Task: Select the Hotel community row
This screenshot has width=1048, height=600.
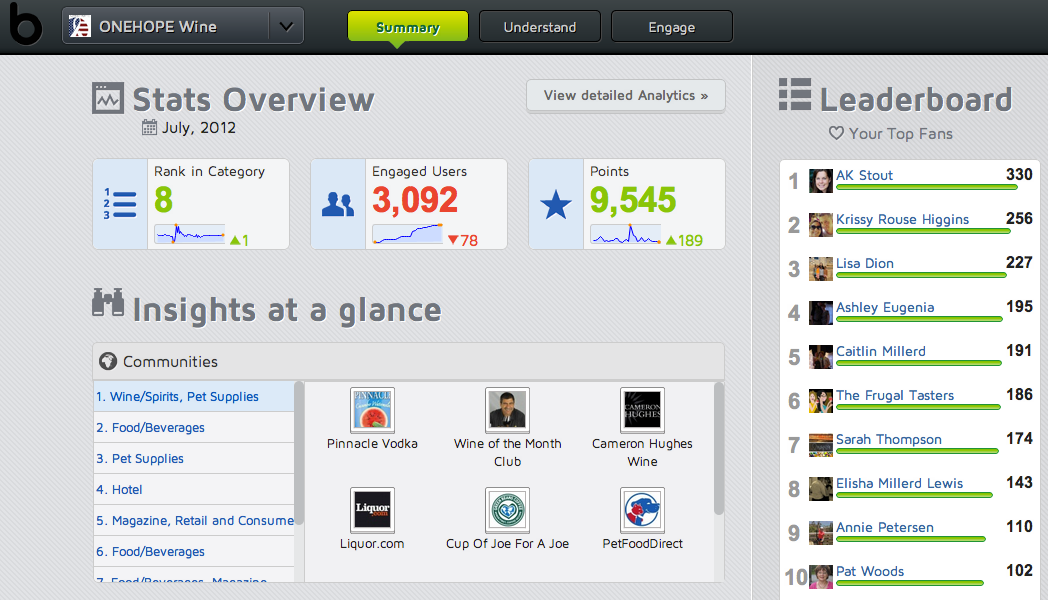Action: tap(194, 489)
